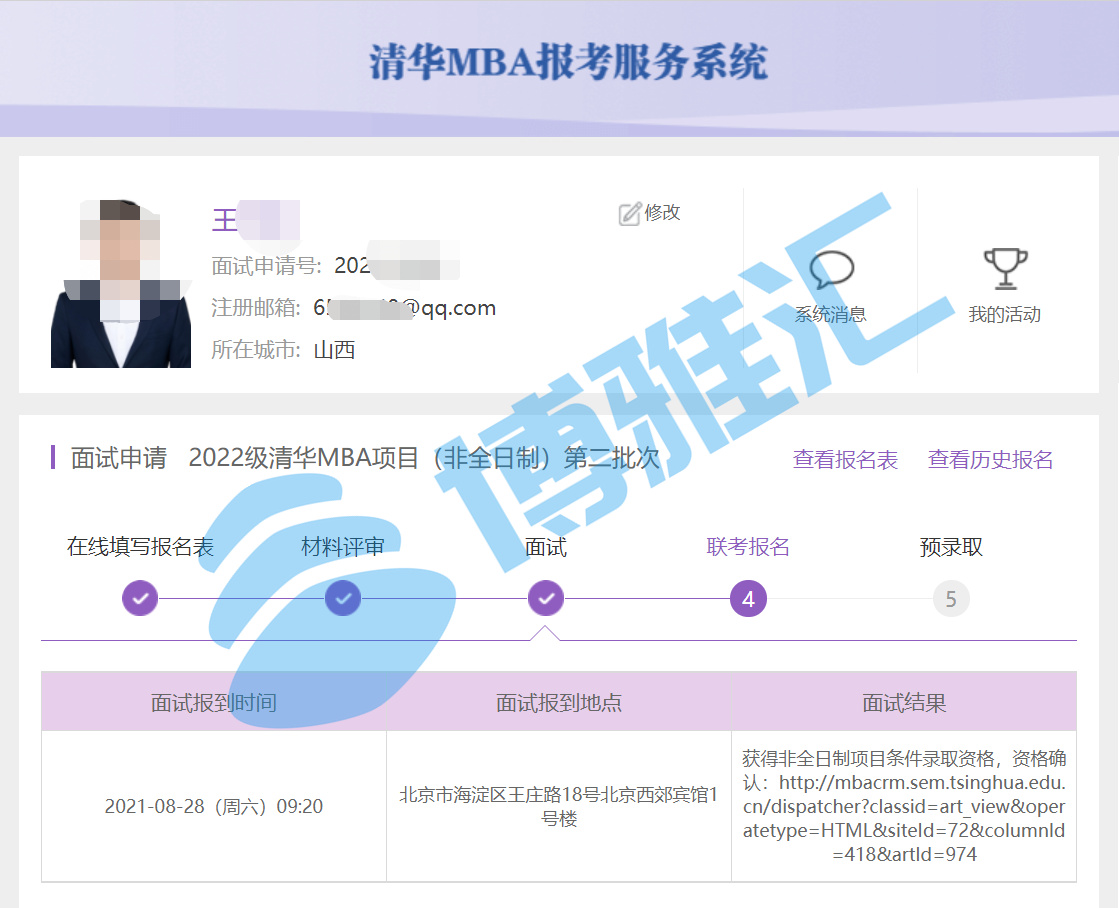Click the applicant profile photo
Image resolution: width=1119 pixels, height=908 pixels.
pyautogui.click(x=121, y=283)
